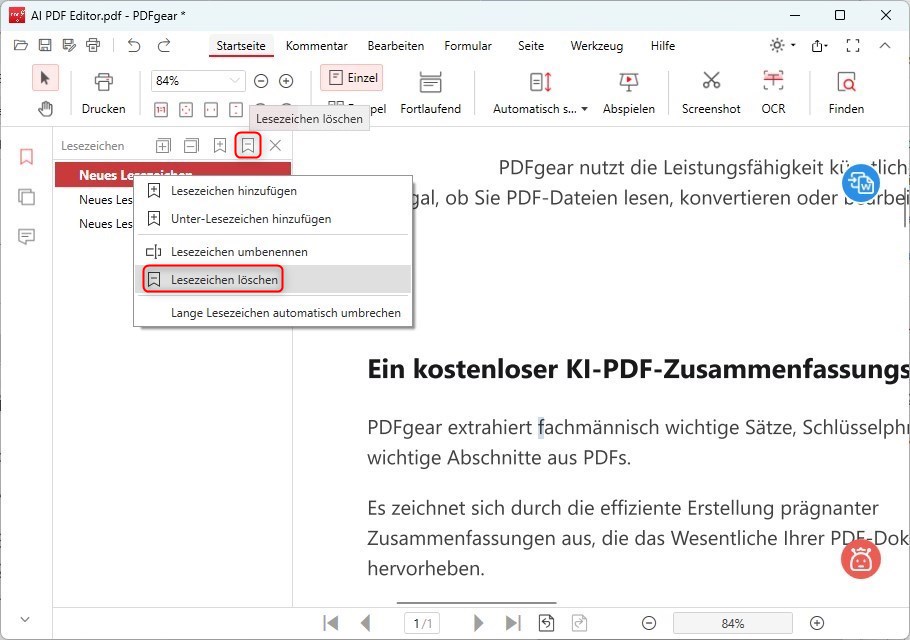
Task: Switch to Fortlaufend continuous view
Action: coord(431,93)
